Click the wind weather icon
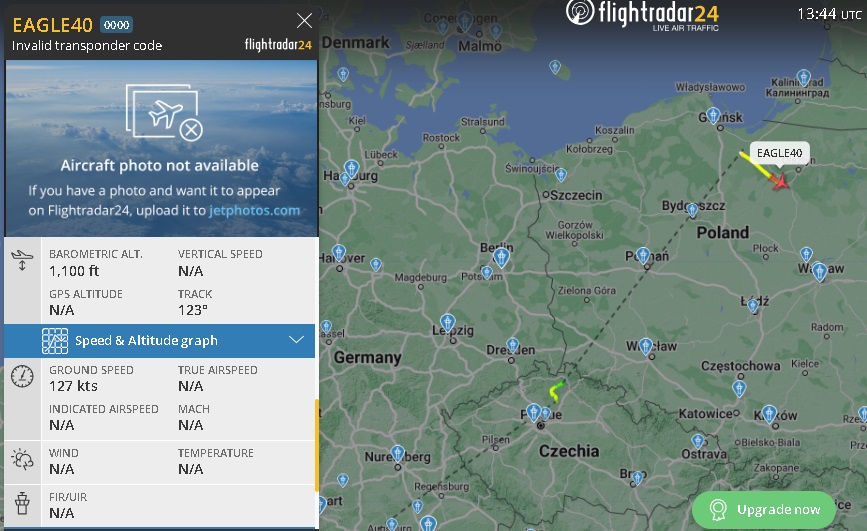 tap(22, 459)
